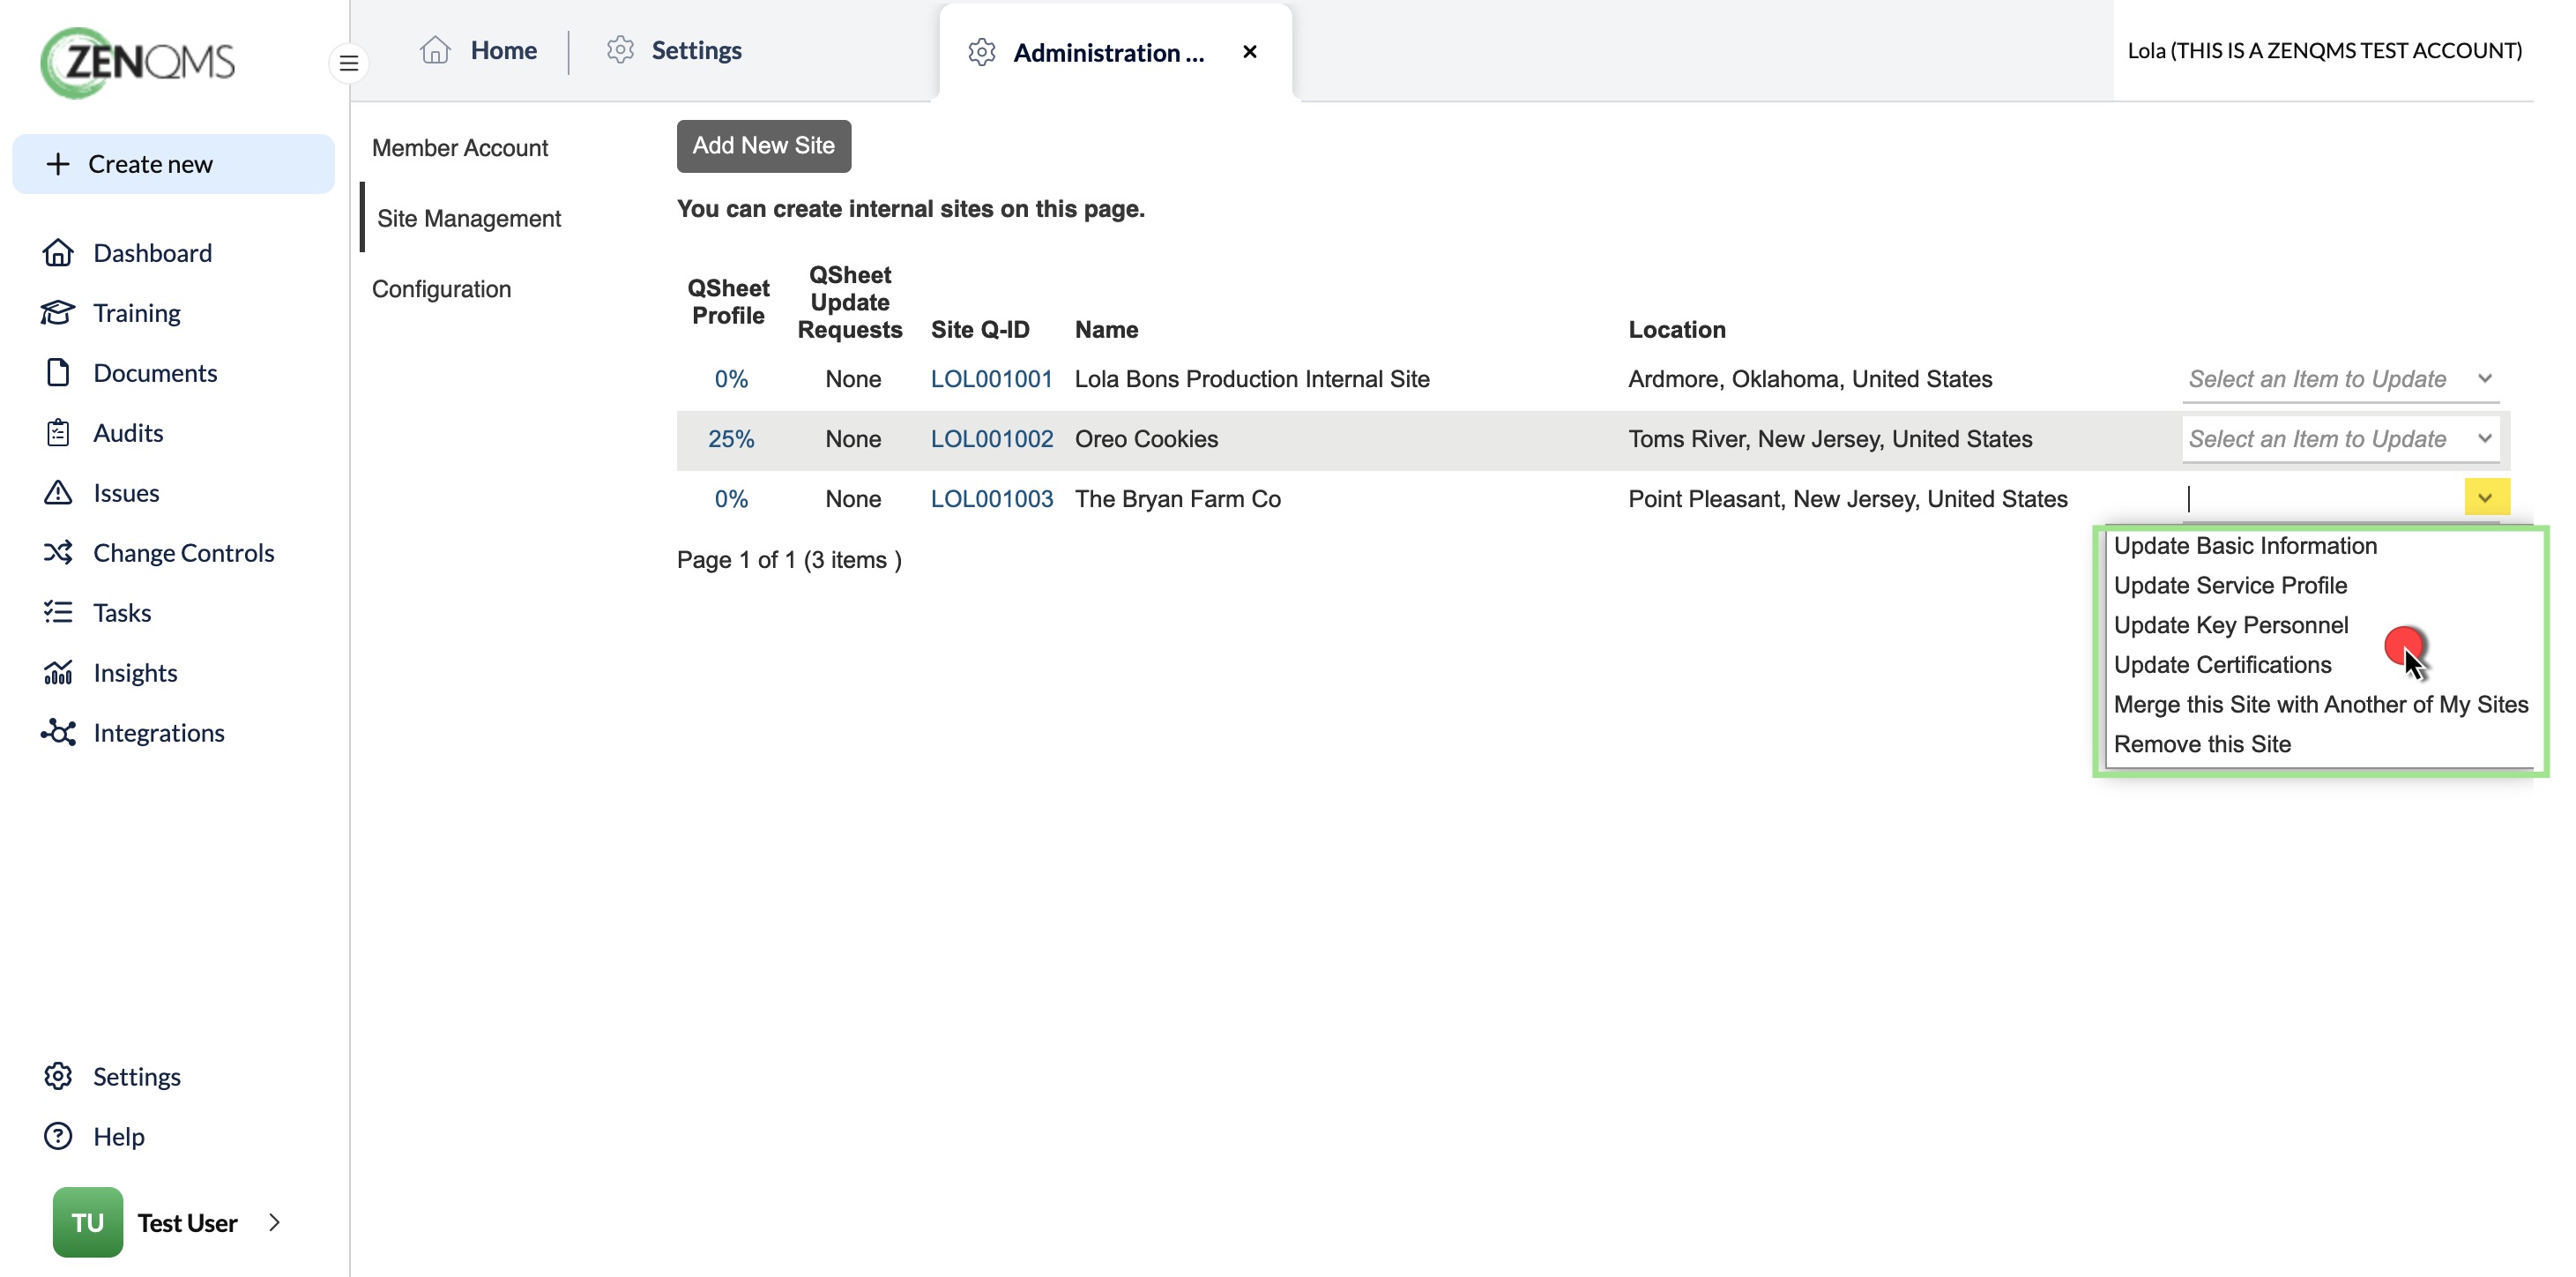The image size is (2576, 1277).
Task: Go to Insights in the sidebar
Action: 135,672
